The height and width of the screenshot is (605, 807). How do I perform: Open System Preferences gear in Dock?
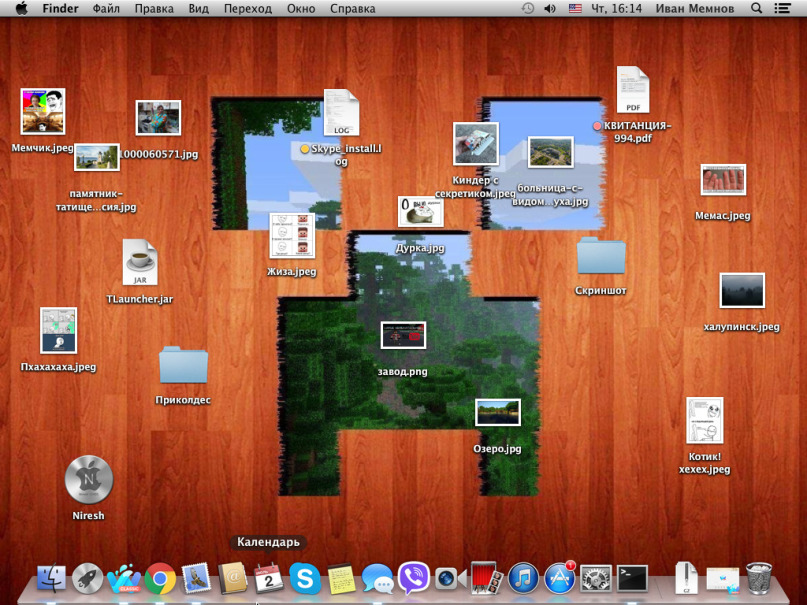pyautogui.click(x=595, y=578)
